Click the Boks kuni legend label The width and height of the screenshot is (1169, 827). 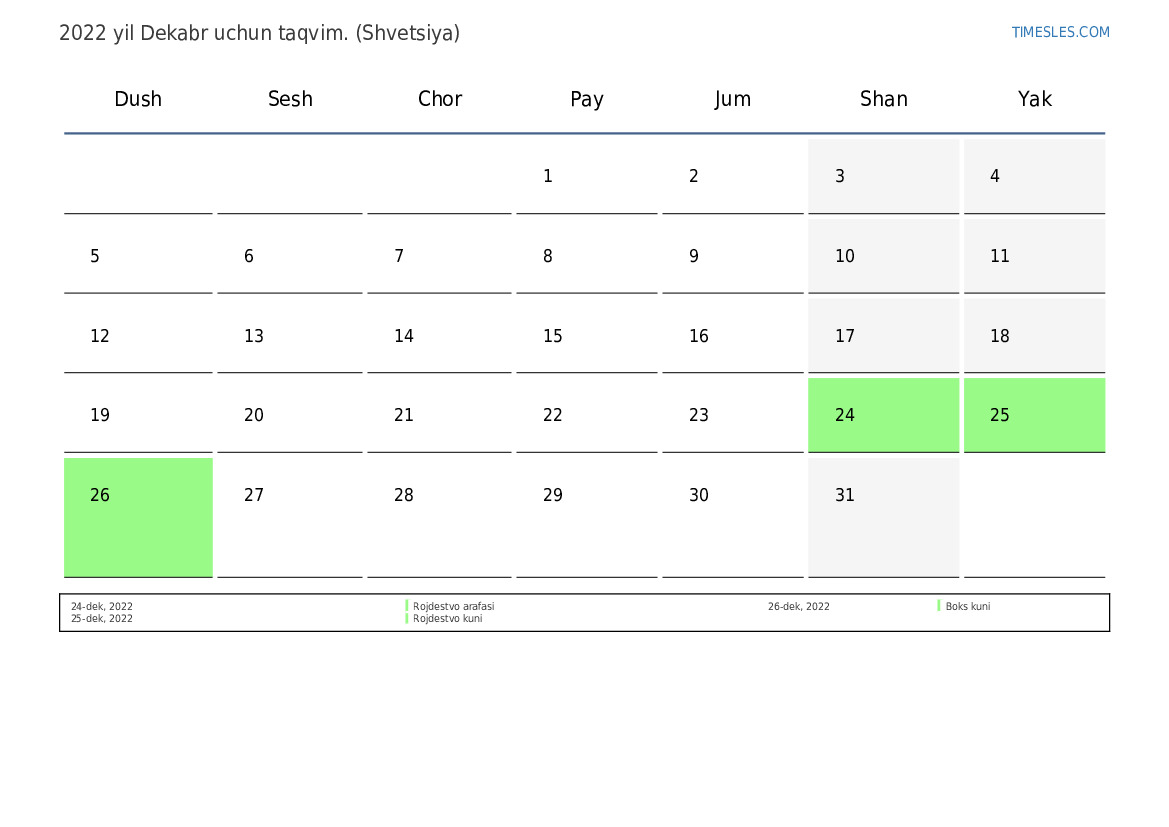click(x=967, y=606)
